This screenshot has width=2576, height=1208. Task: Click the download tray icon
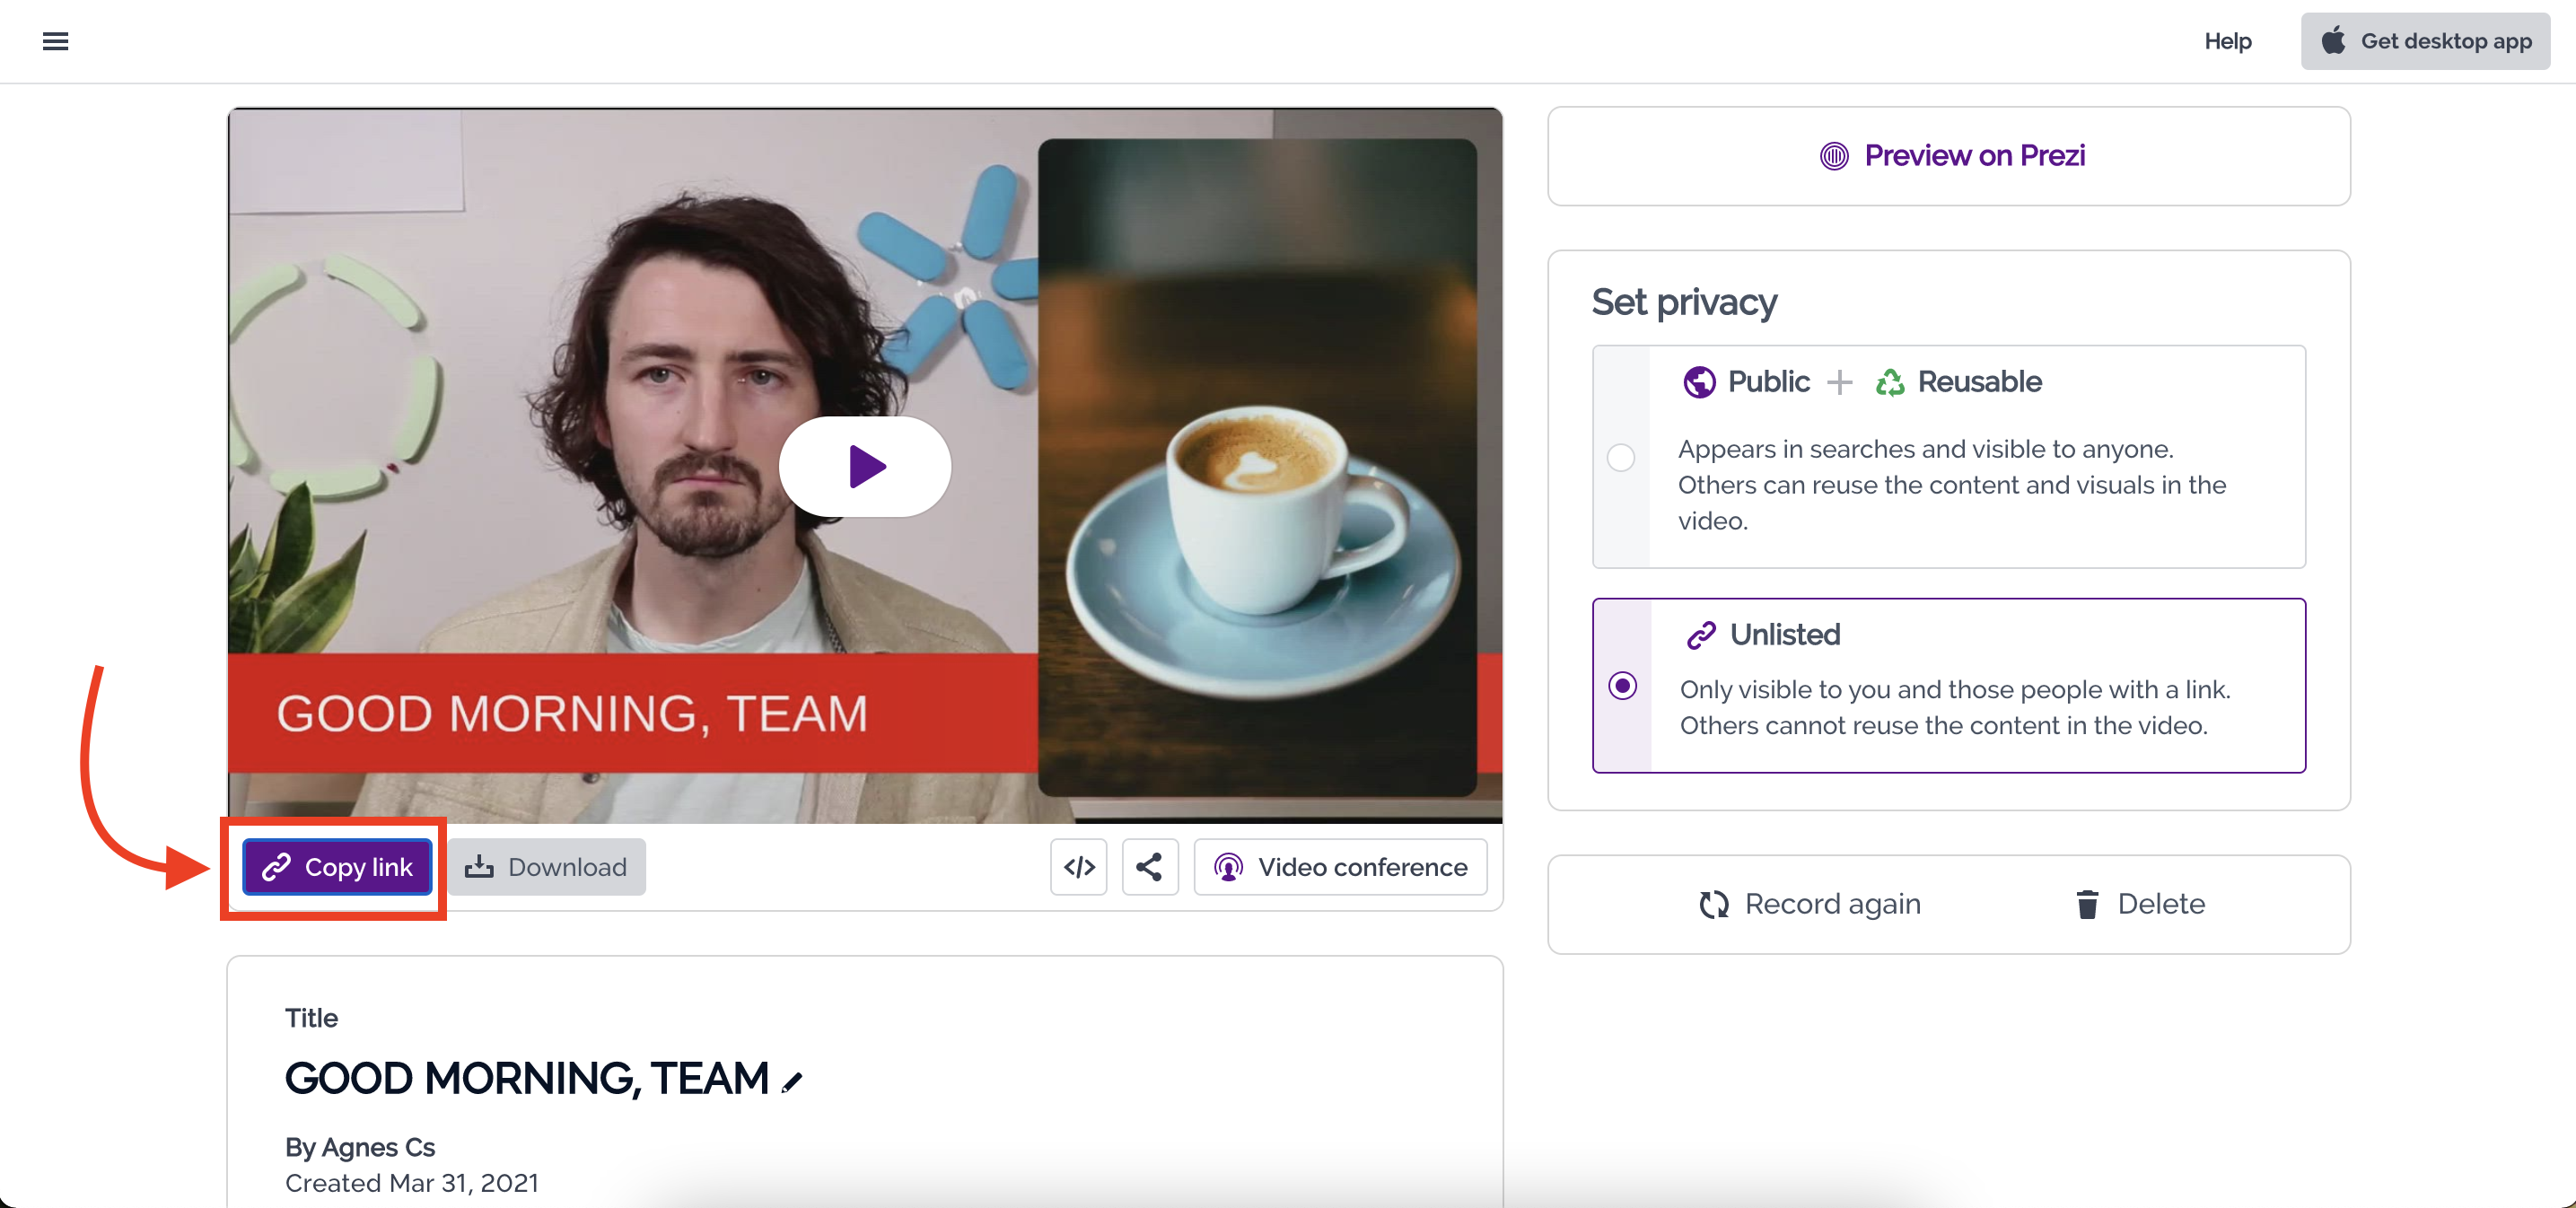pyautogui.click(x=479, y=867)
